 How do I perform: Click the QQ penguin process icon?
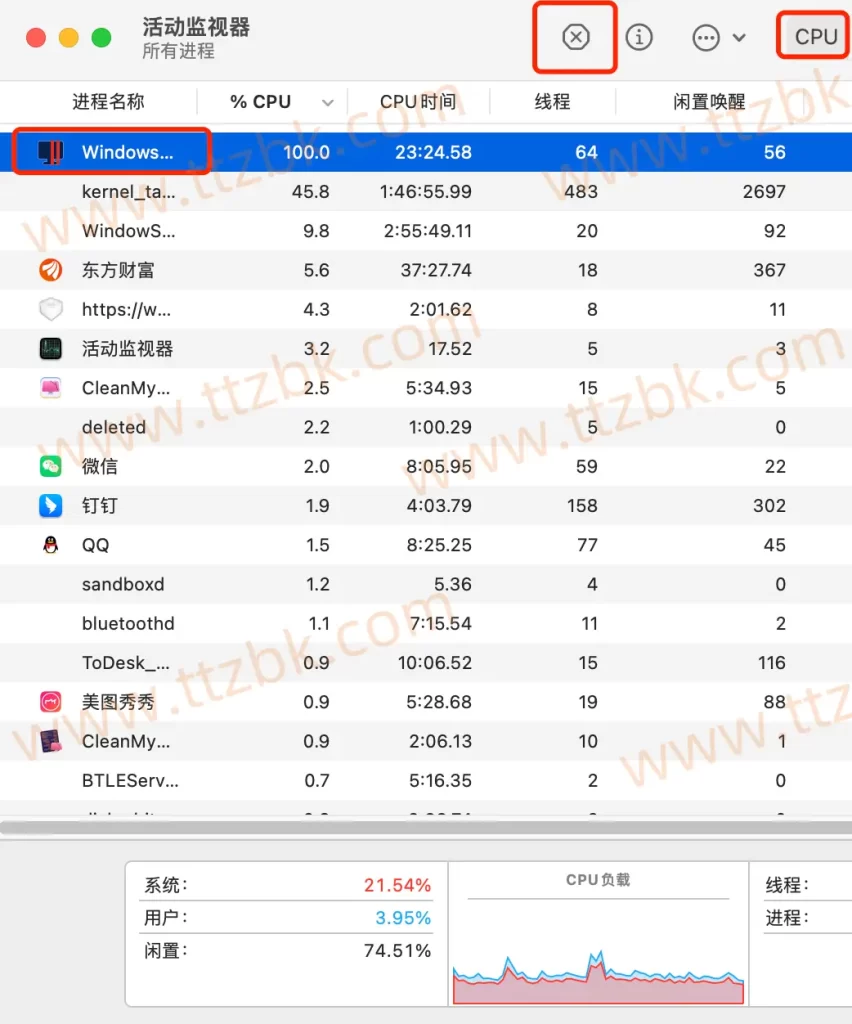pyautogui.click(x=50, y=544)
